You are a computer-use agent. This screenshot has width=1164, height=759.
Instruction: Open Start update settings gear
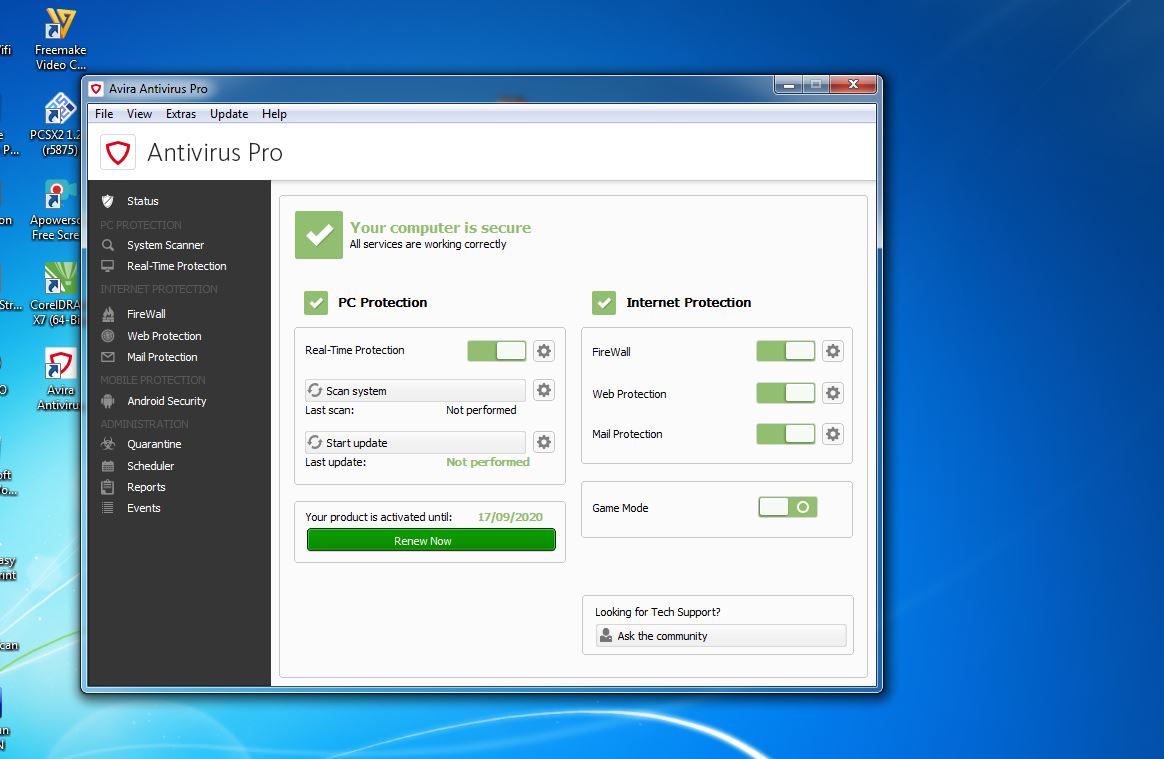[544, 442]
